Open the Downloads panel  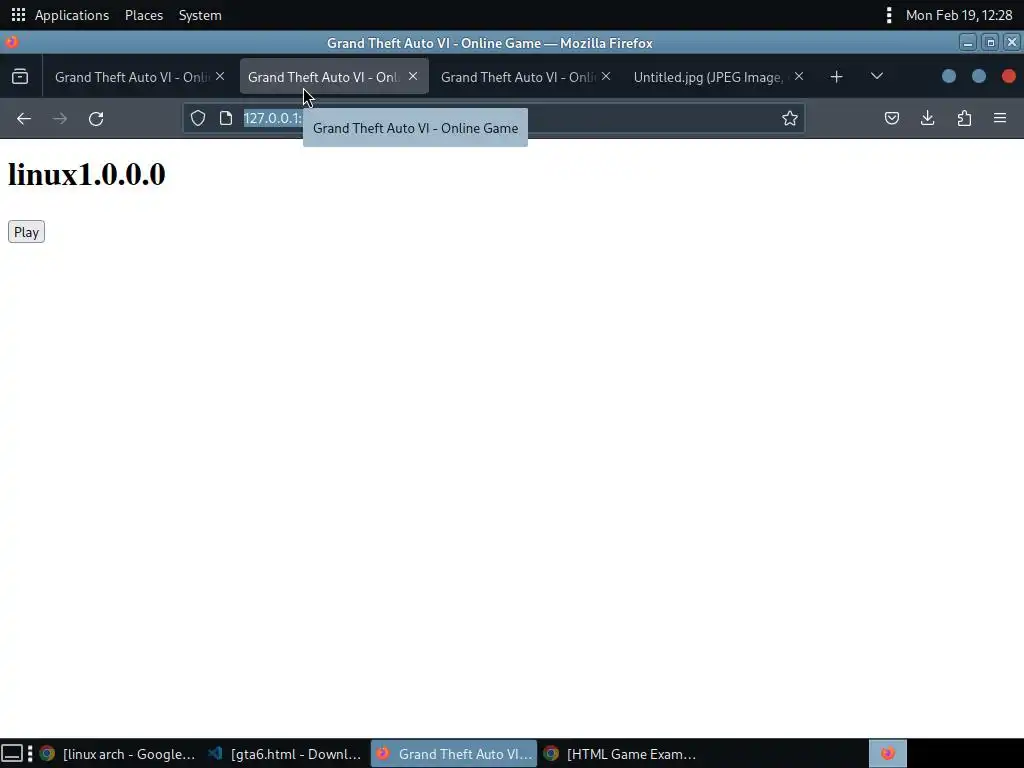[927, 118]
